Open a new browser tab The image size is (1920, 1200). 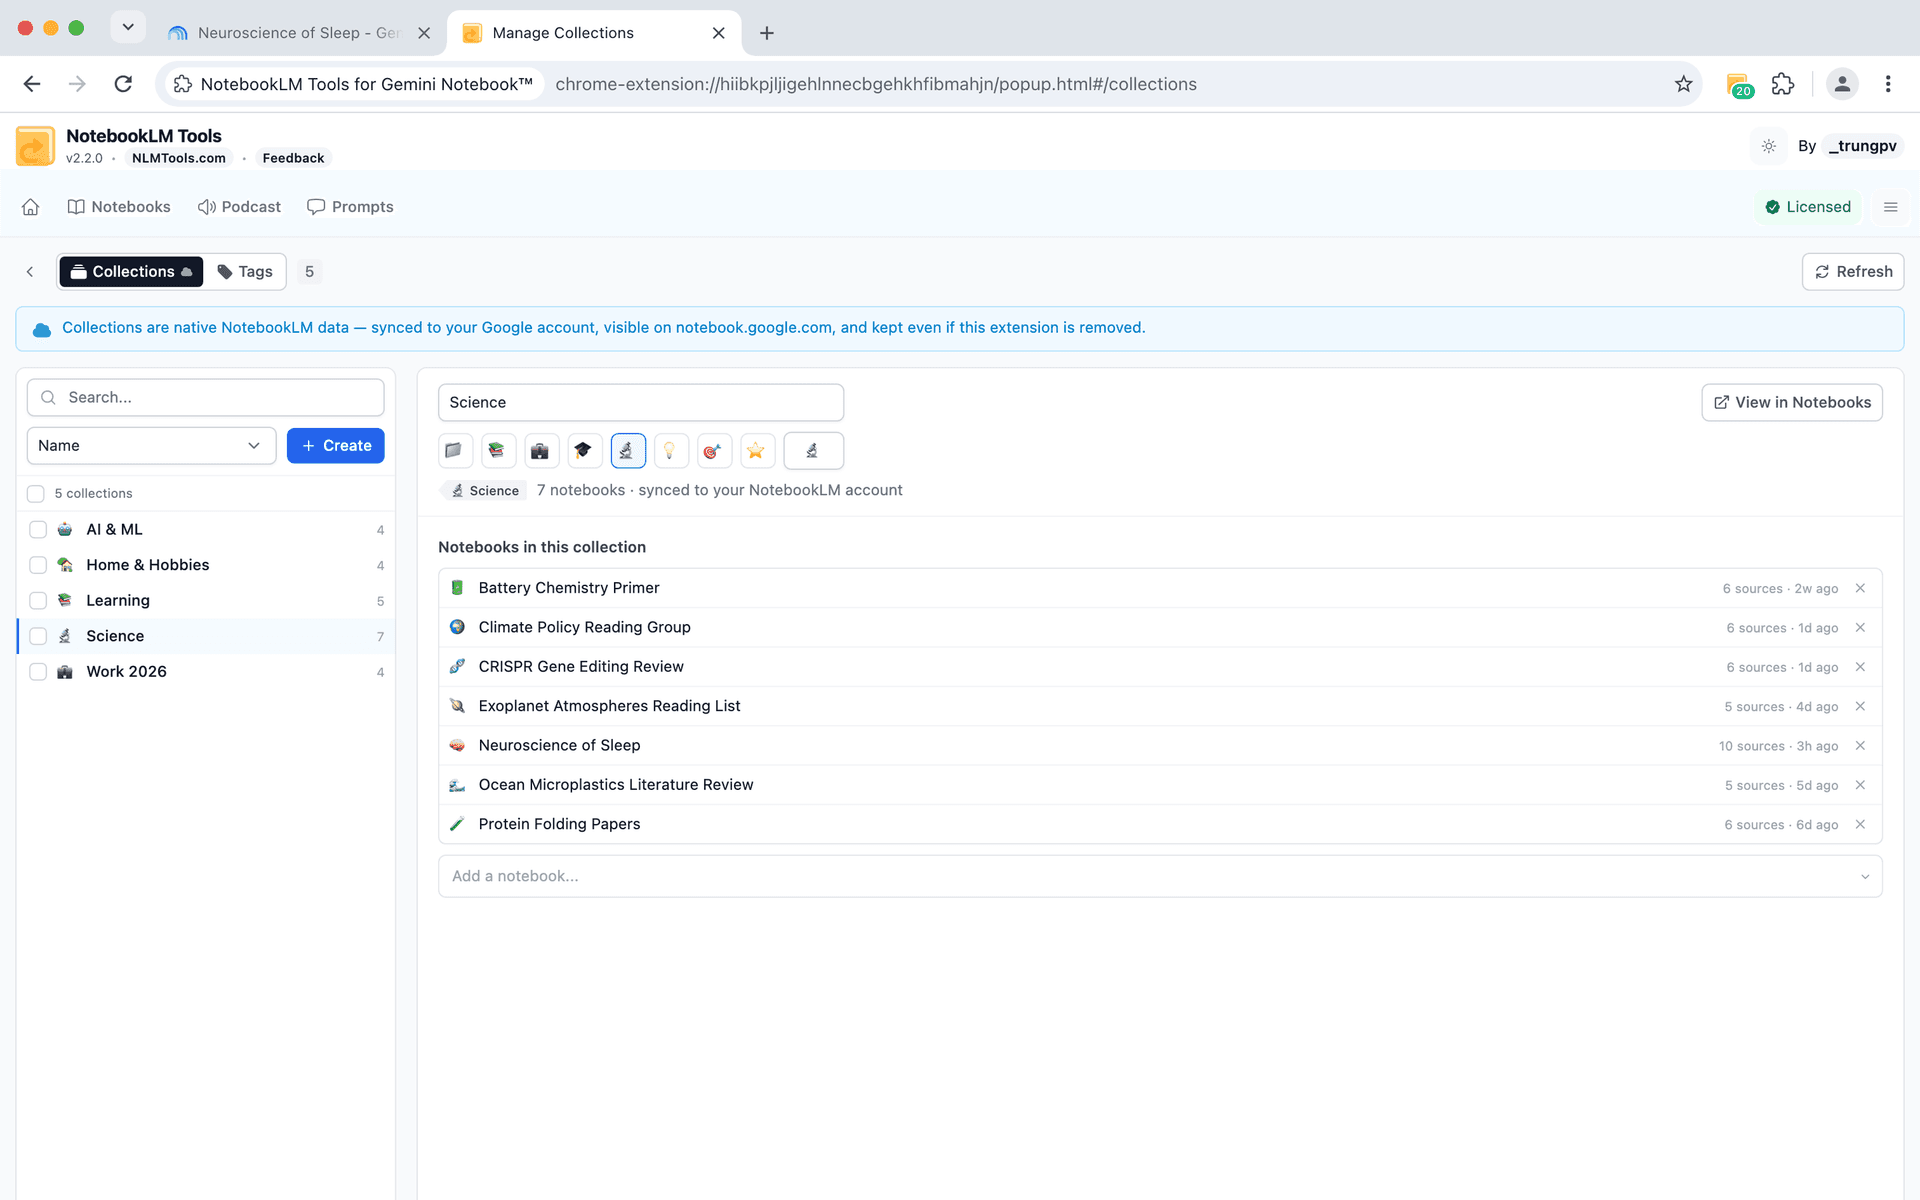click(x=767, y=33)
